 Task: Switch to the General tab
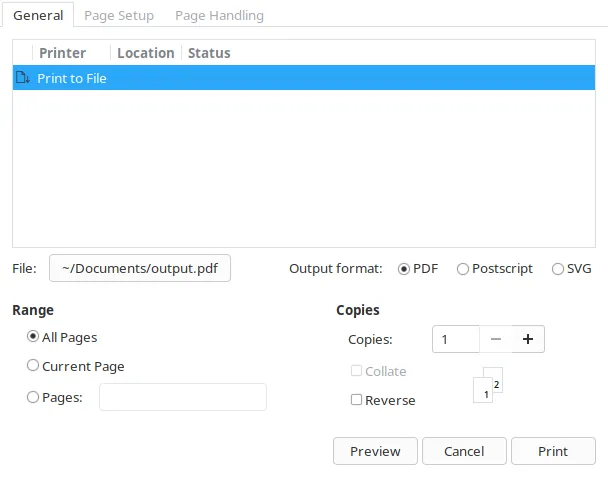(38, 15)
